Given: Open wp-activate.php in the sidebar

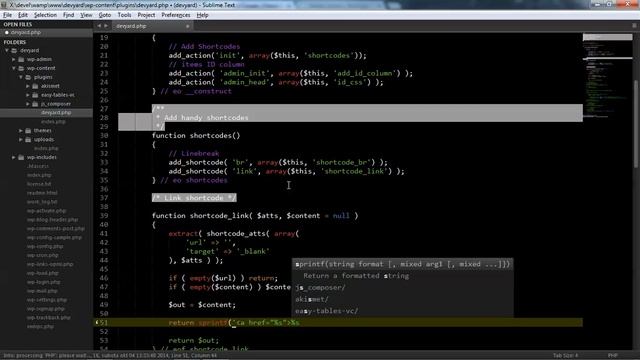Looking at the screenshot, I should 47,211.
